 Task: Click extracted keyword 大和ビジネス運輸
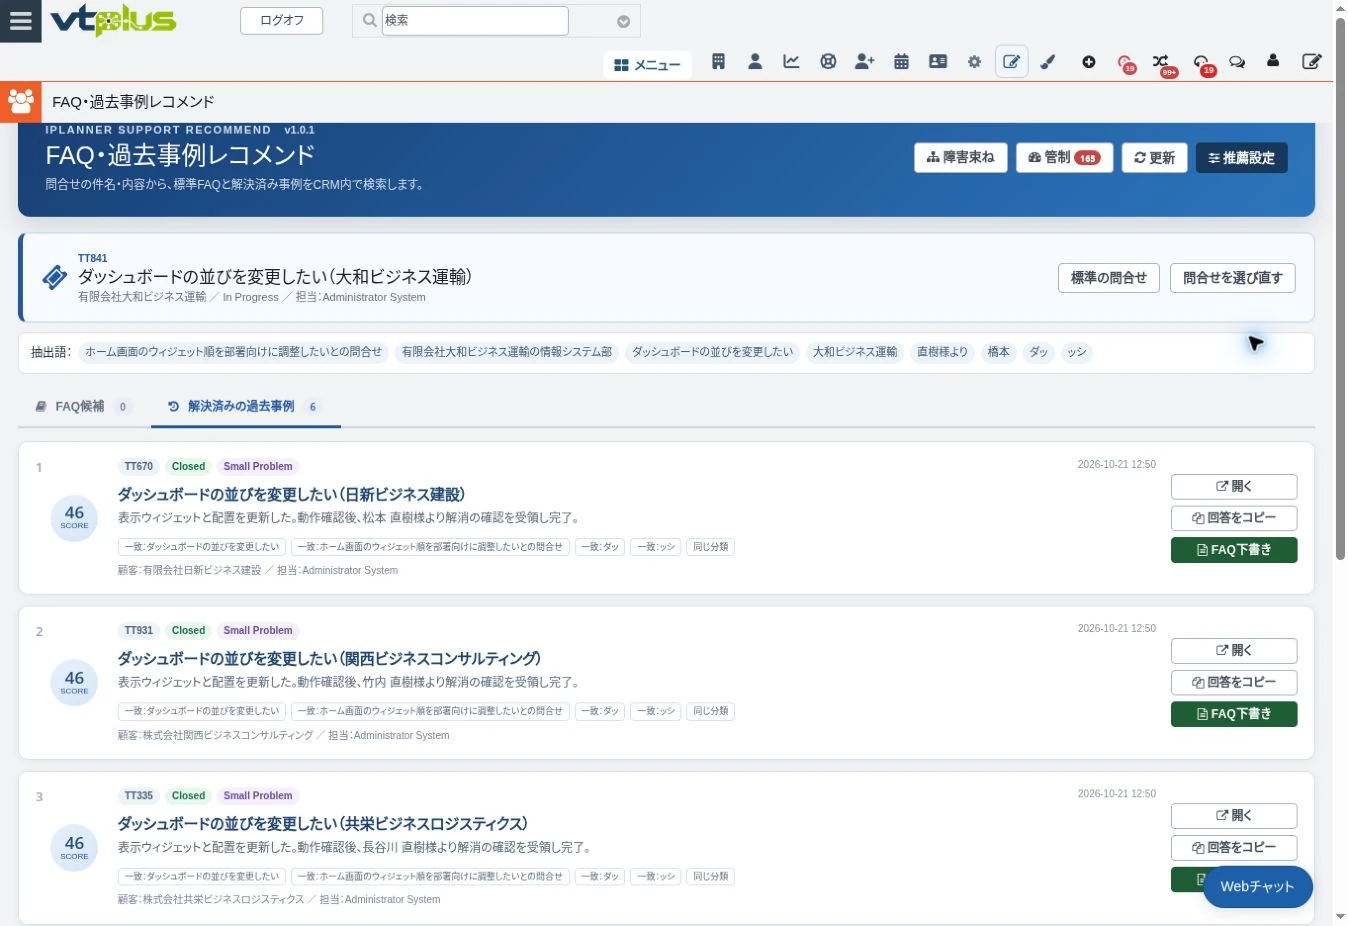coord(855,352)
